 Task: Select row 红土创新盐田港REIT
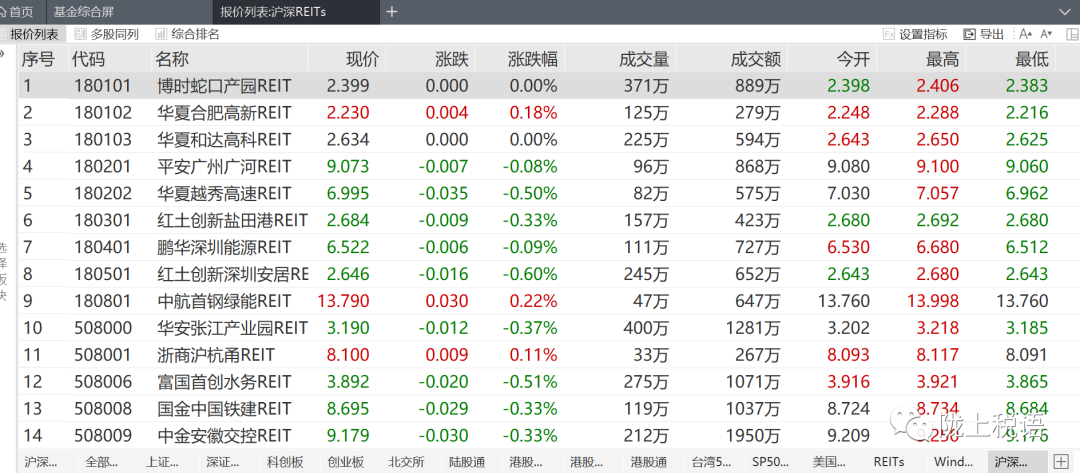(x=549, y=220)
